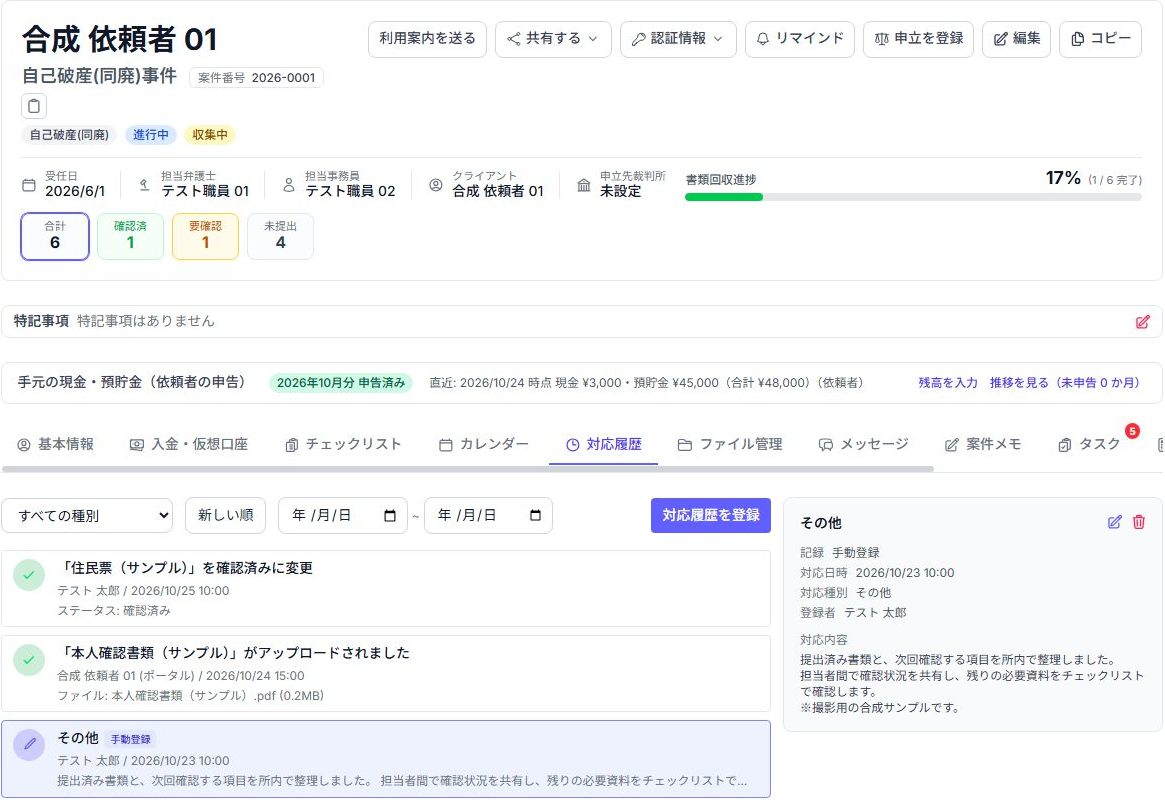Viewport: 1165px width, 800px height.
Task: Switch to the 基本情報 tab
Action: tap(56, 444)
